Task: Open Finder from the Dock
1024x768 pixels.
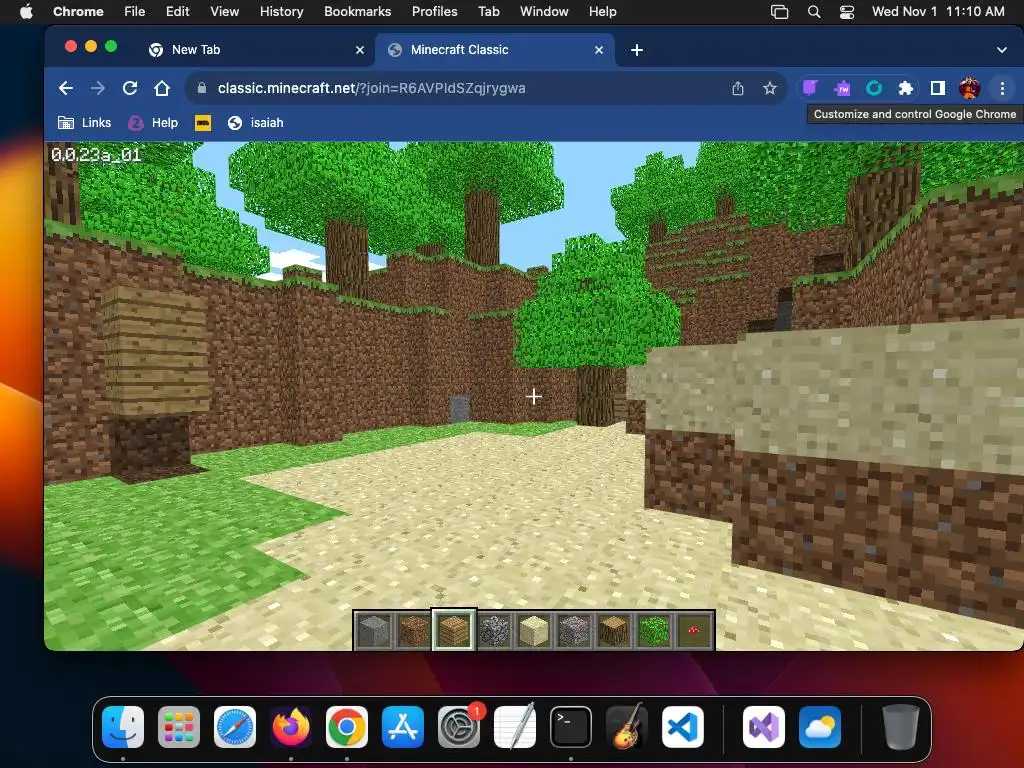Action: click(123, 727)
